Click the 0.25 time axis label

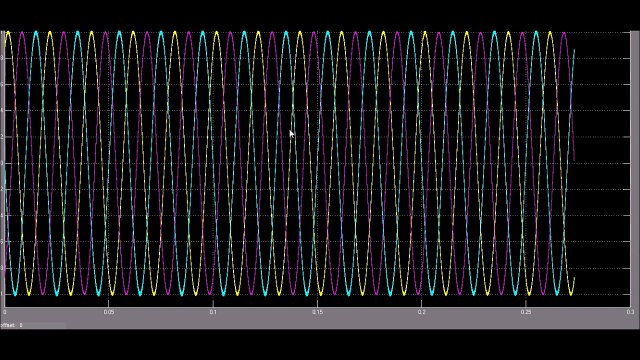526,312
